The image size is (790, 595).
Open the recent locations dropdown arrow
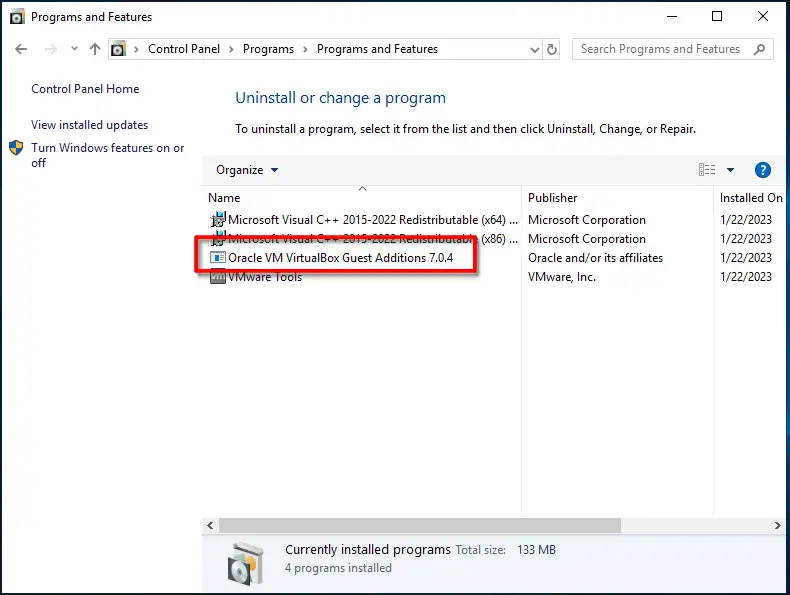[x=75, y=49]
